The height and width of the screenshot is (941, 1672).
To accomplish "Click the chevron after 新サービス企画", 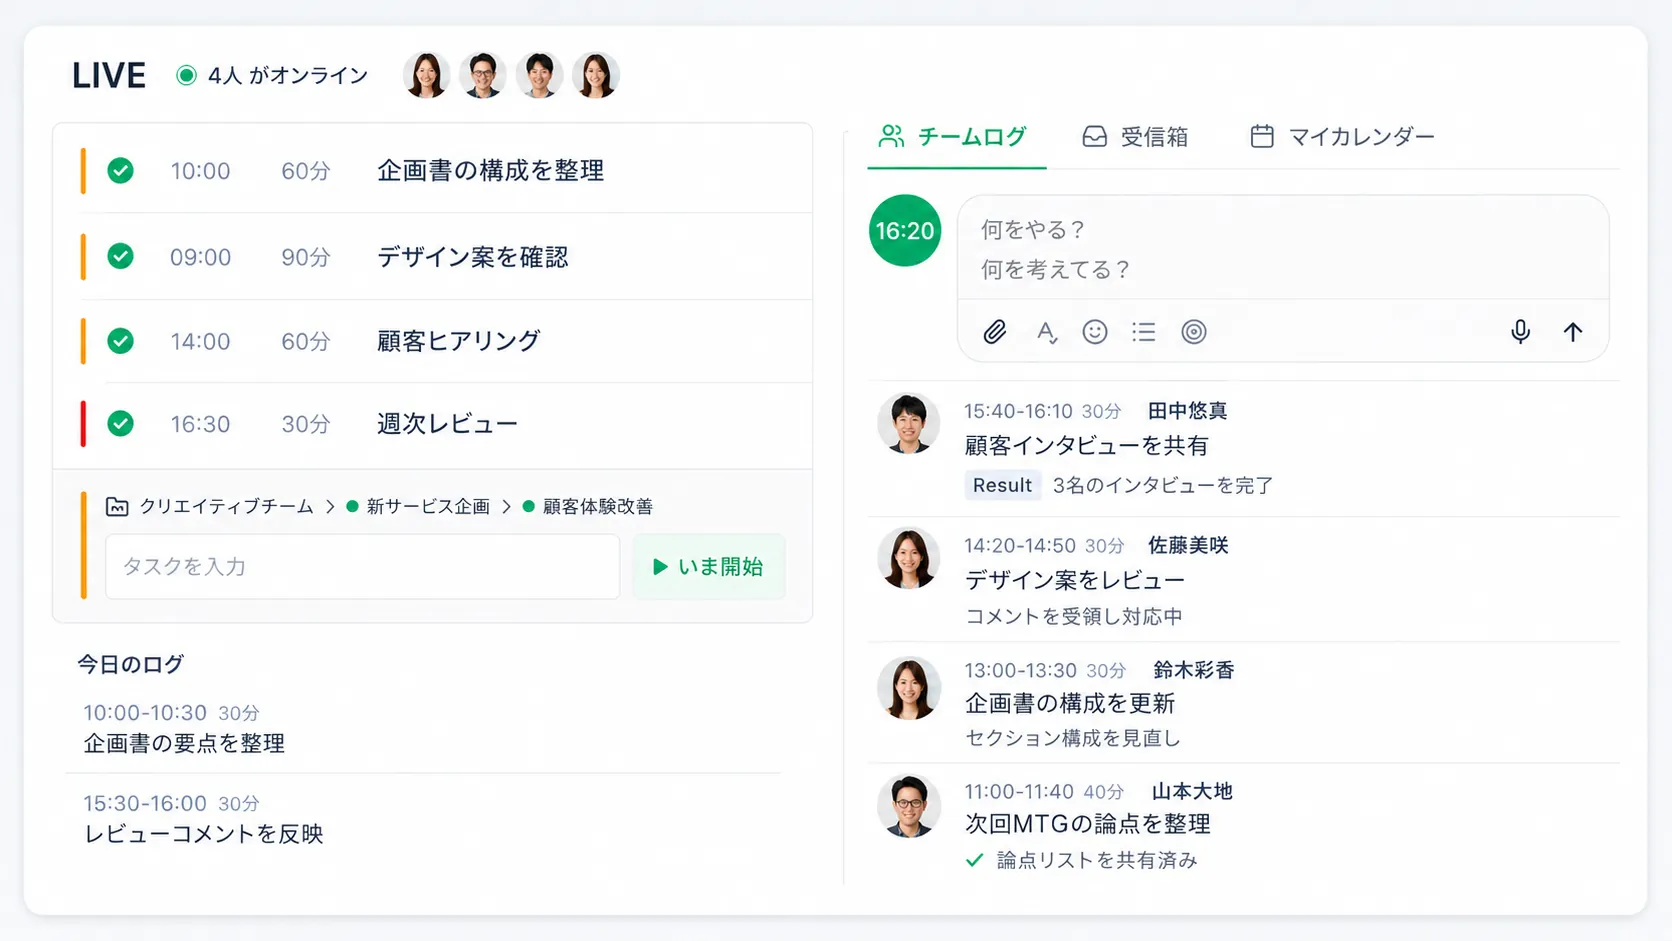I will 506,507.
